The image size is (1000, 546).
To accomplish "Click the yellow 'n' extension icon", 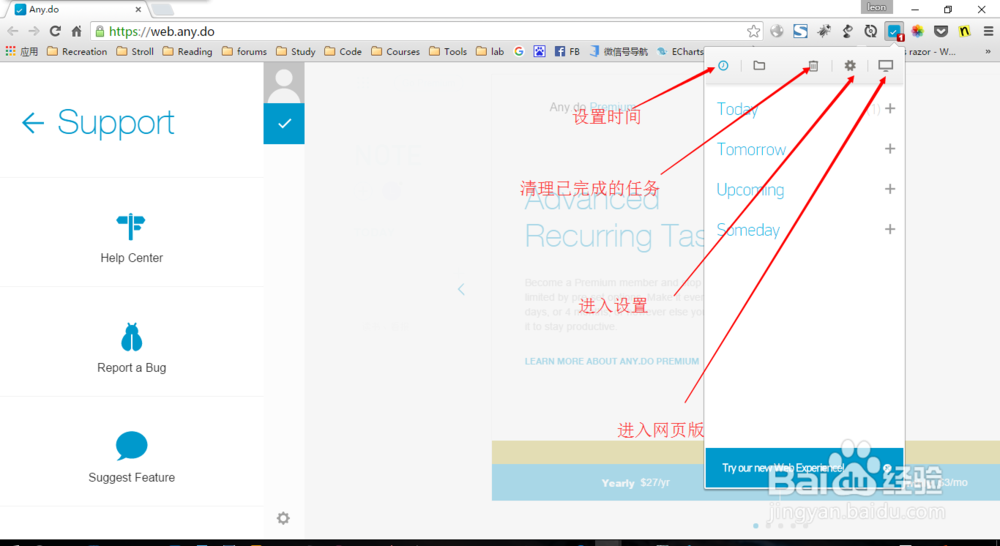I will 964,31.
